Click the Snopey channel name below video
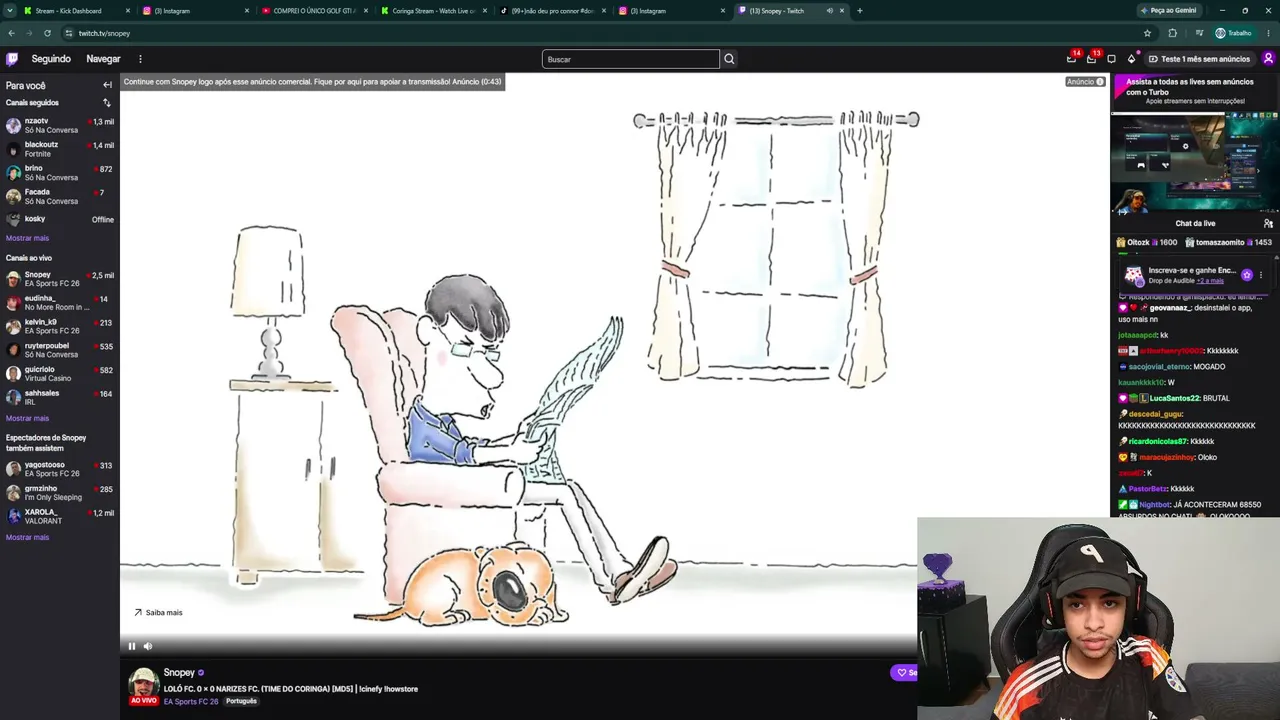 (179, 673)
